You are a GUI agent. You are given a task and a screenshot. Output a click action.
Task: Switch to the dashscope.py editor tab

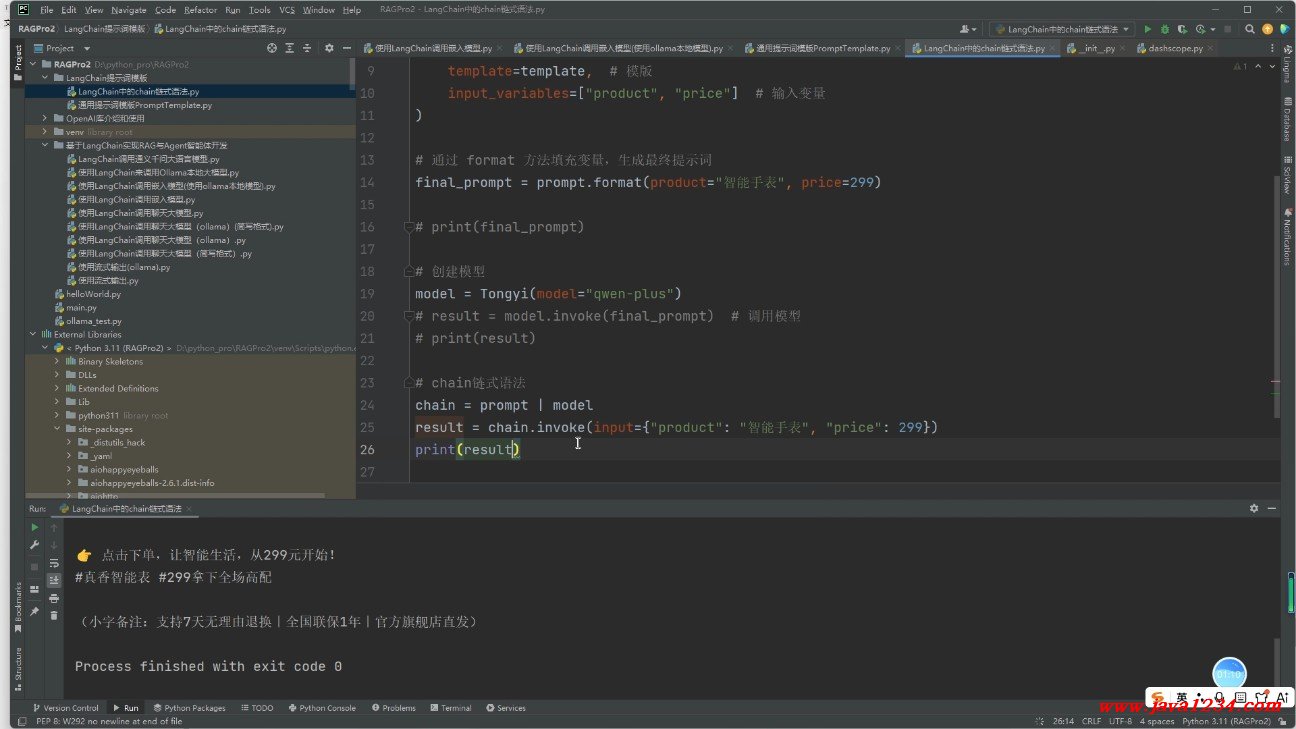tap(1175, 48)
